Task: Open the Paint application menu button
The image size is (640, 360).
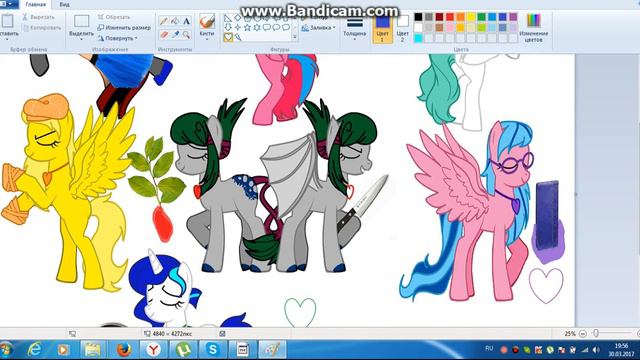Action: point(8,4)
